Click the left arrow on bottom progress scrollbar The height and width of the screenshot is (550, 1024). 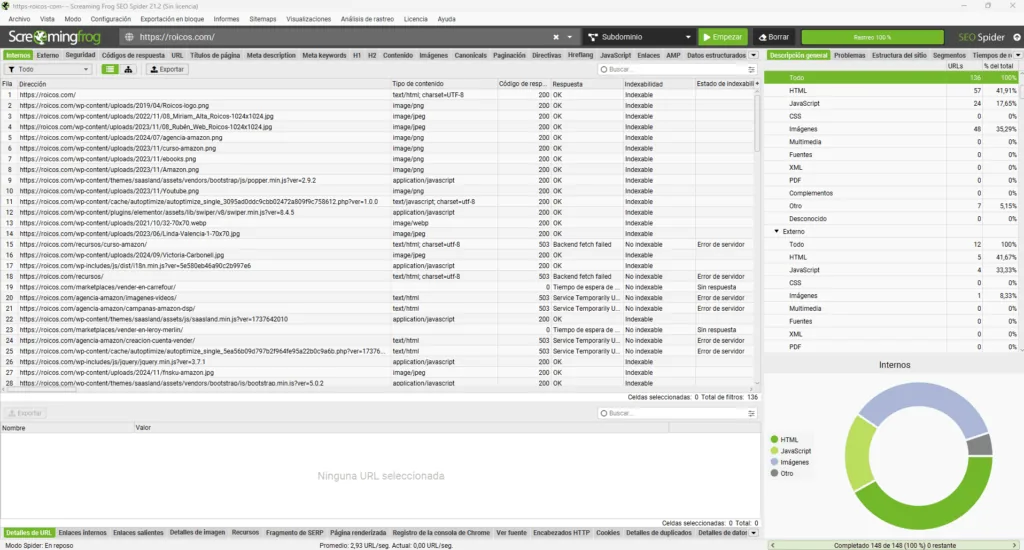[773, 545]
